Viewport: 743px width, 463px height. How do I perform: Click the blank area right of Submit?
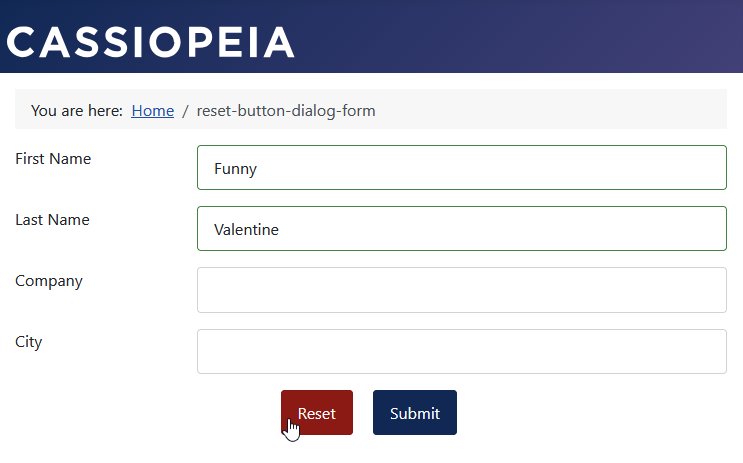[592, 412]
